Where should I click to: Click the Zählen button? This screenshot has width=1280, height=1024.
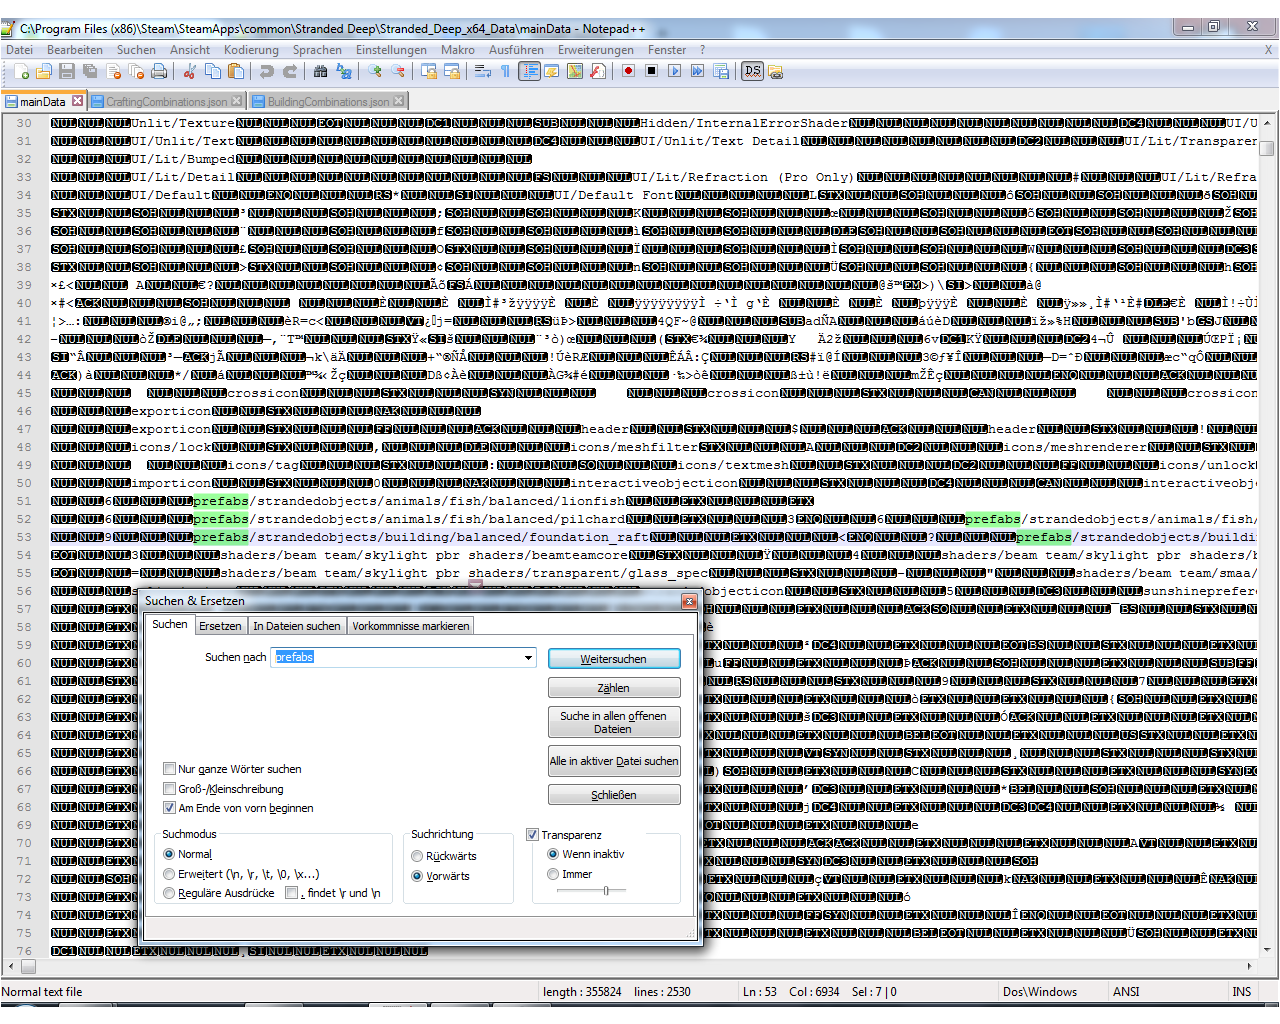point(613,688)
